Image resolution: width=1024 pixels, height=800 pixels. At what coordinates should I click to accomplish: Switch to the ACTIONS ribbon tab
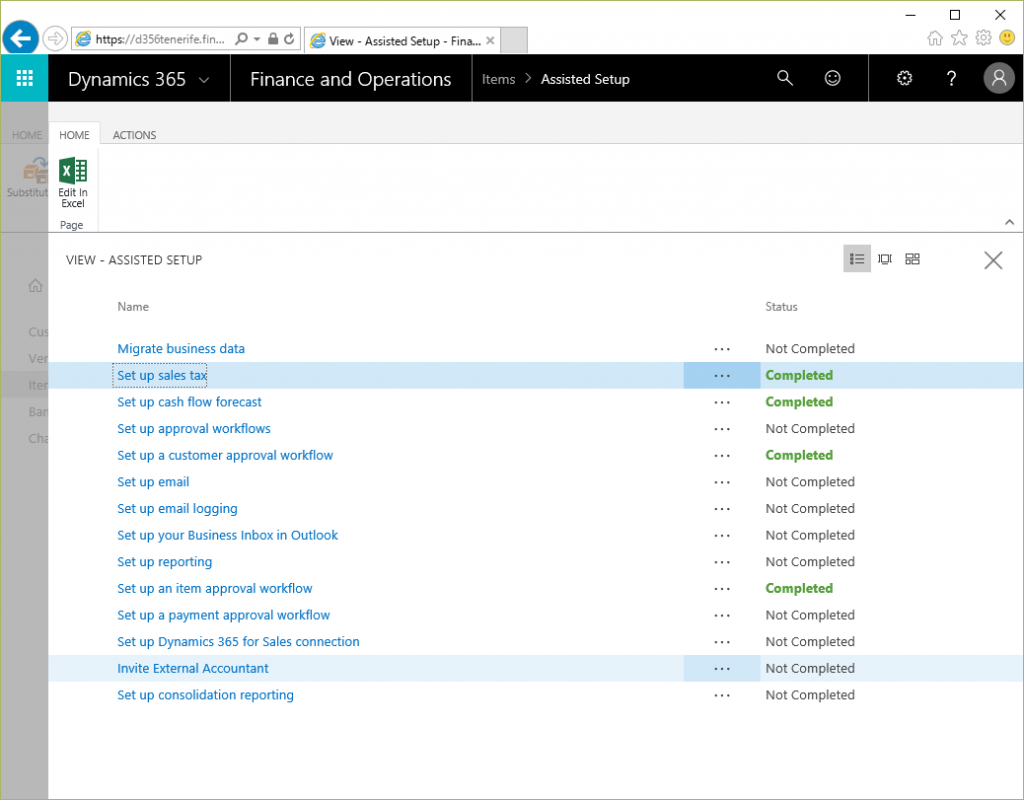(134, 135)
